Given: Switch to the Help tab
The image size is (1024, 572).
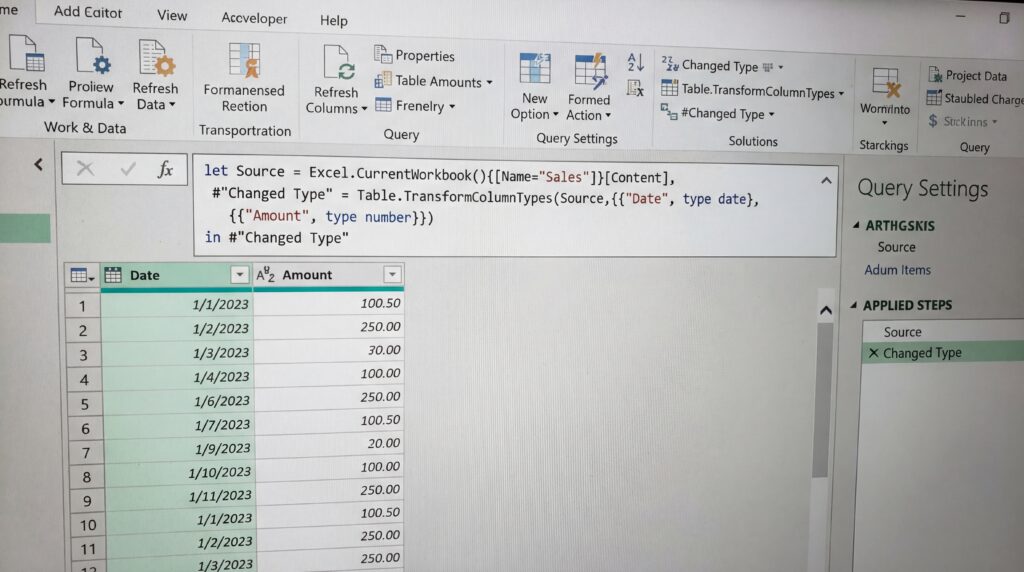Looking at the screenshot, I should (x=333, y=20).
